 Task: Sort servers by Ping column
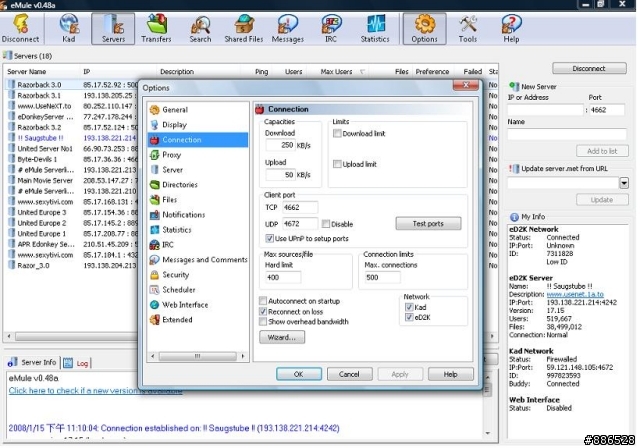tap(262, 72)
